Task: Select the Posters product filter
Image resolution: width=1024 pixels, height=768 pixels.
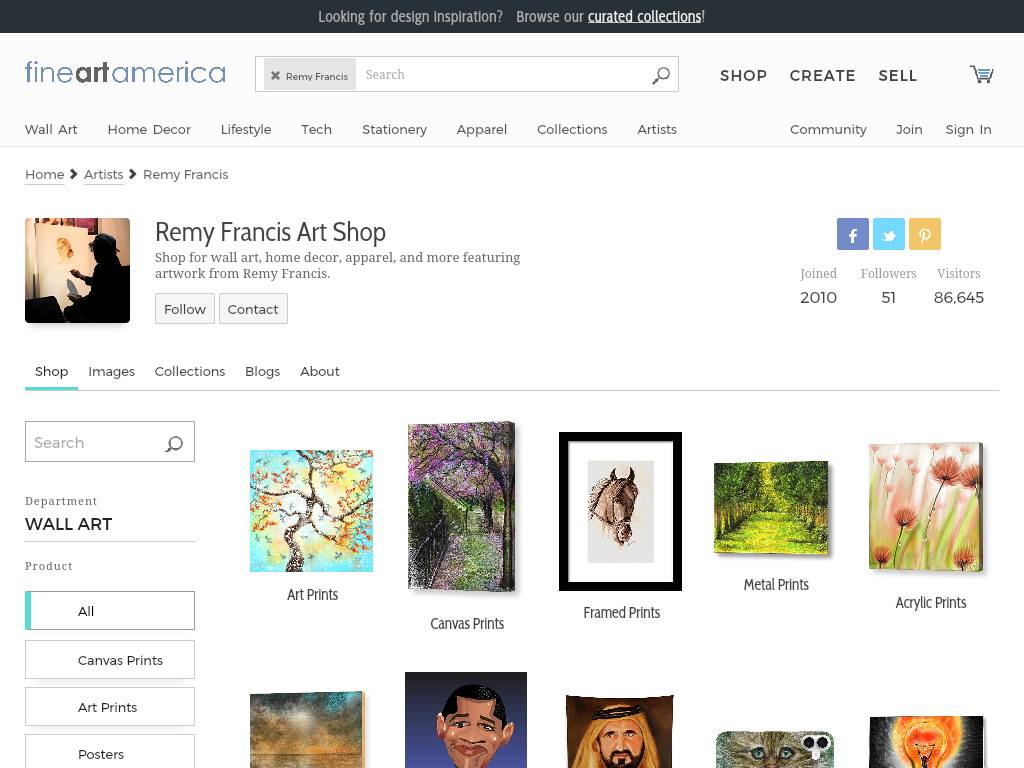Action: pos(110,753)
